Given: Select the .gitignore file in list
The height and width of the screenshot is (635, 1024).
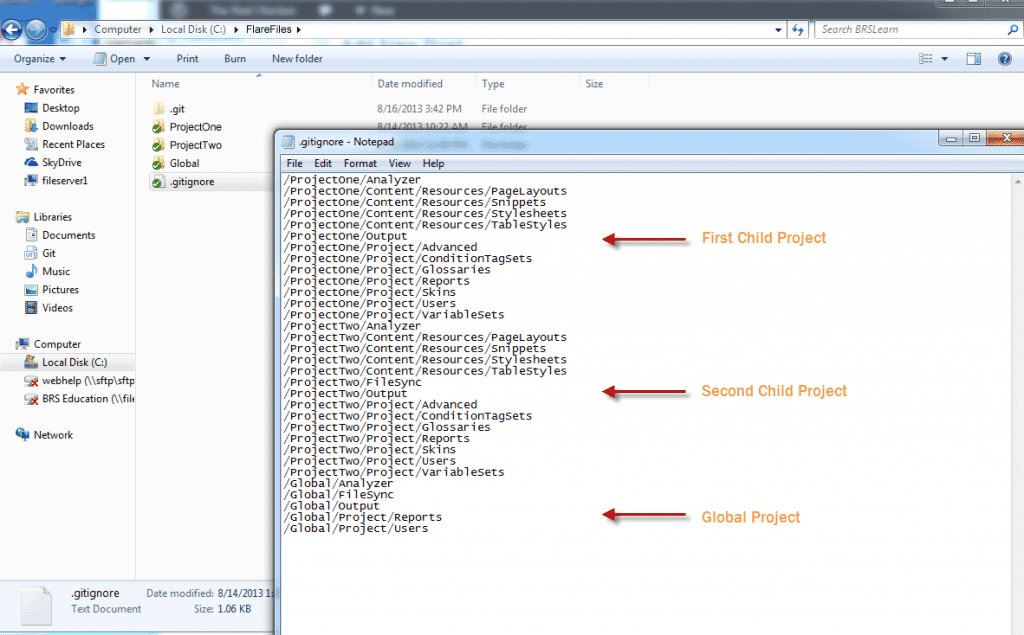Looking at the screenshot, I should coord(191,182).
